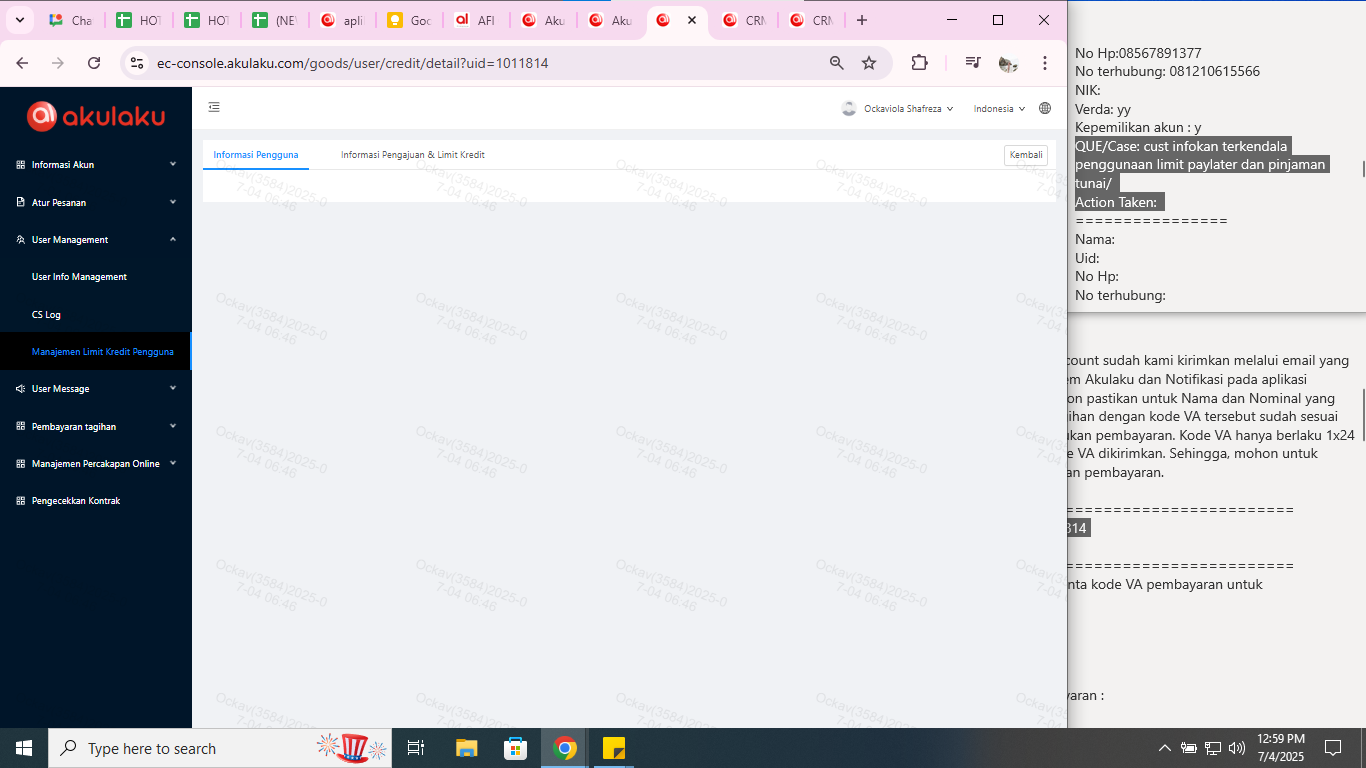
Task: Open the tab search dropdown in Chrome
Action: click(19, 20)
